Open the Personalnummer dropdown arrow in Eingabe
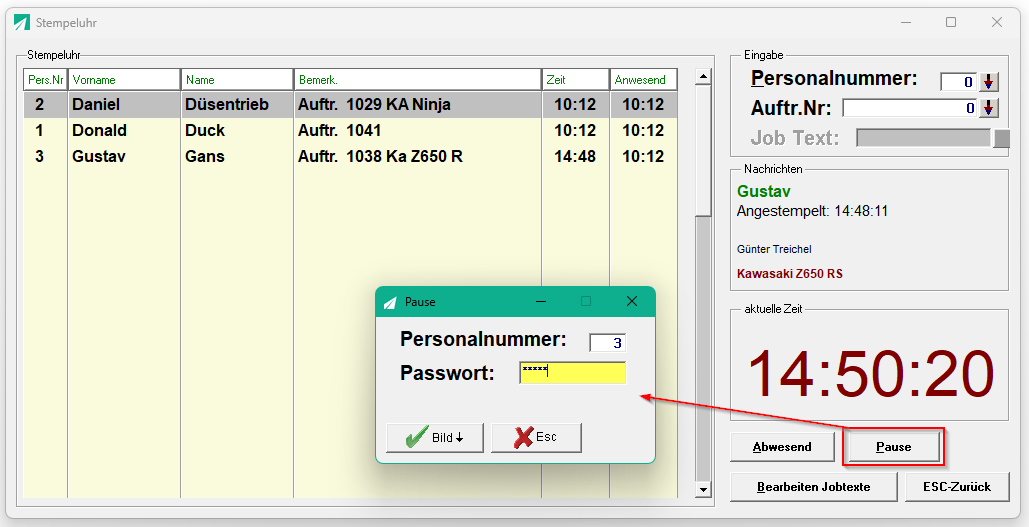1029x527 pixels. tap(989, 82)
